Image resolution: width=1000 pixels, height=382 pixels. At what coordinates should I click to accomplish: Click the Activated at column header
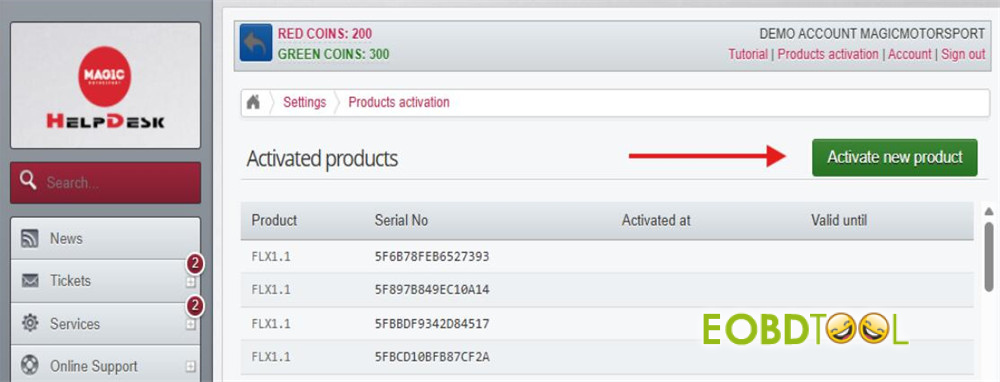click(x=656, y=221)
